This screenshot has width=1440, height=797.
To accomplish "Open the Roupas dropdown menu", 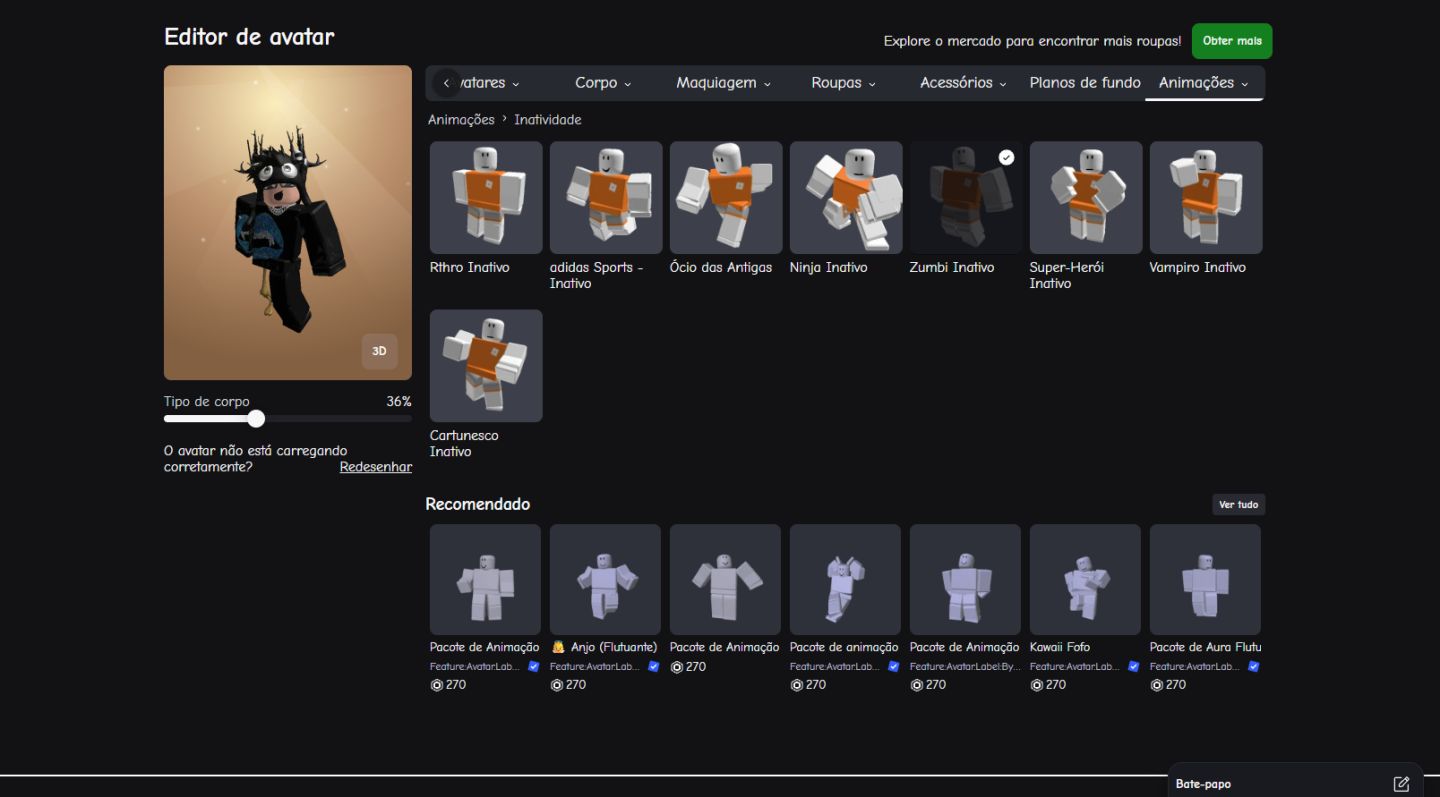I will tap(843, 83).
